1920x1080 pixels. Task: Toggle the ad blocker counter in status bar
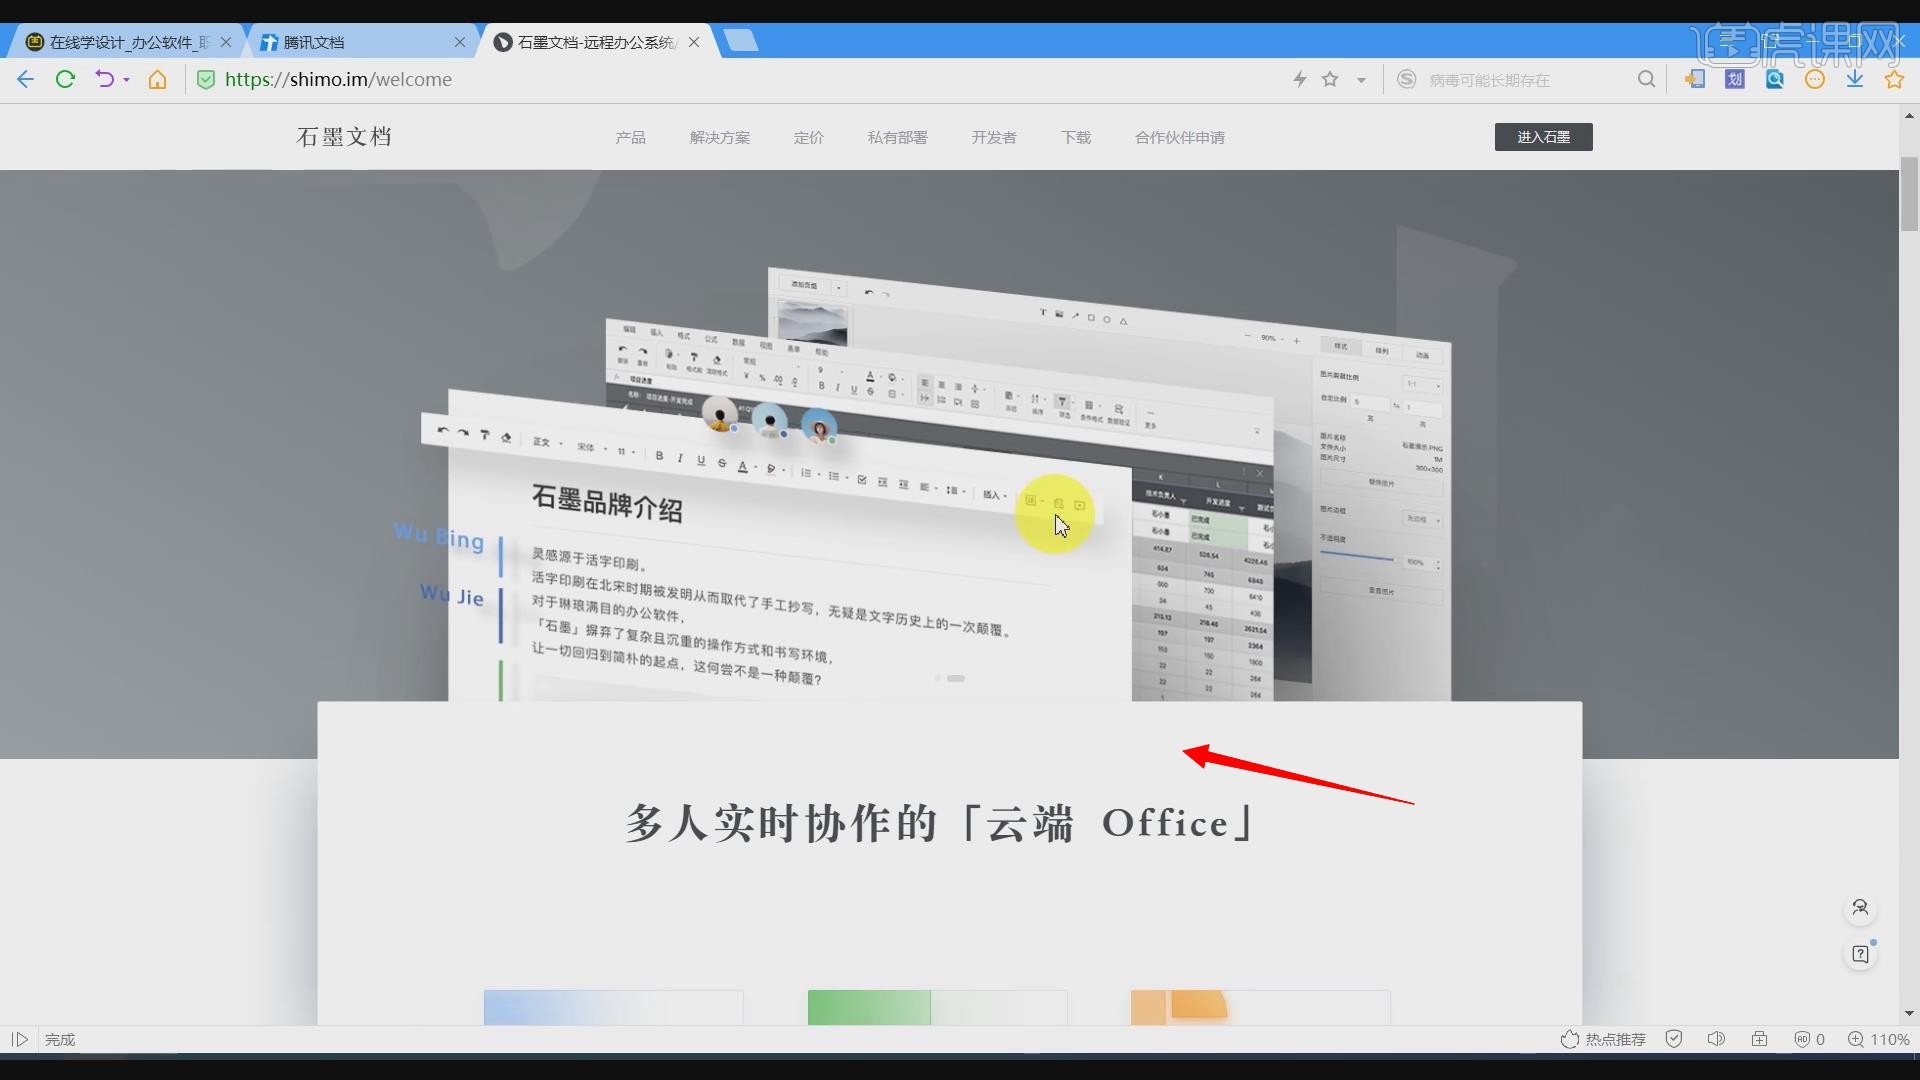1809,1039
